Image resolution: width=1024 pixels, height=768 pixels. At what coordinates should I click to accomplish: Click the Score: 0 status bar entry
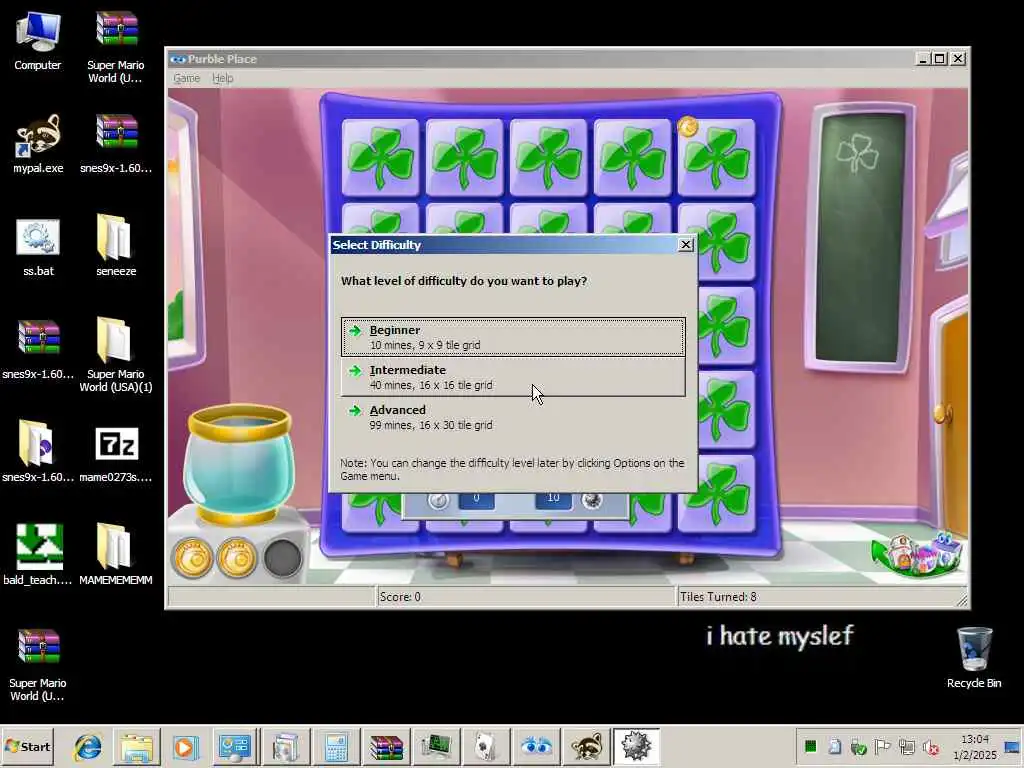(526, 597)
